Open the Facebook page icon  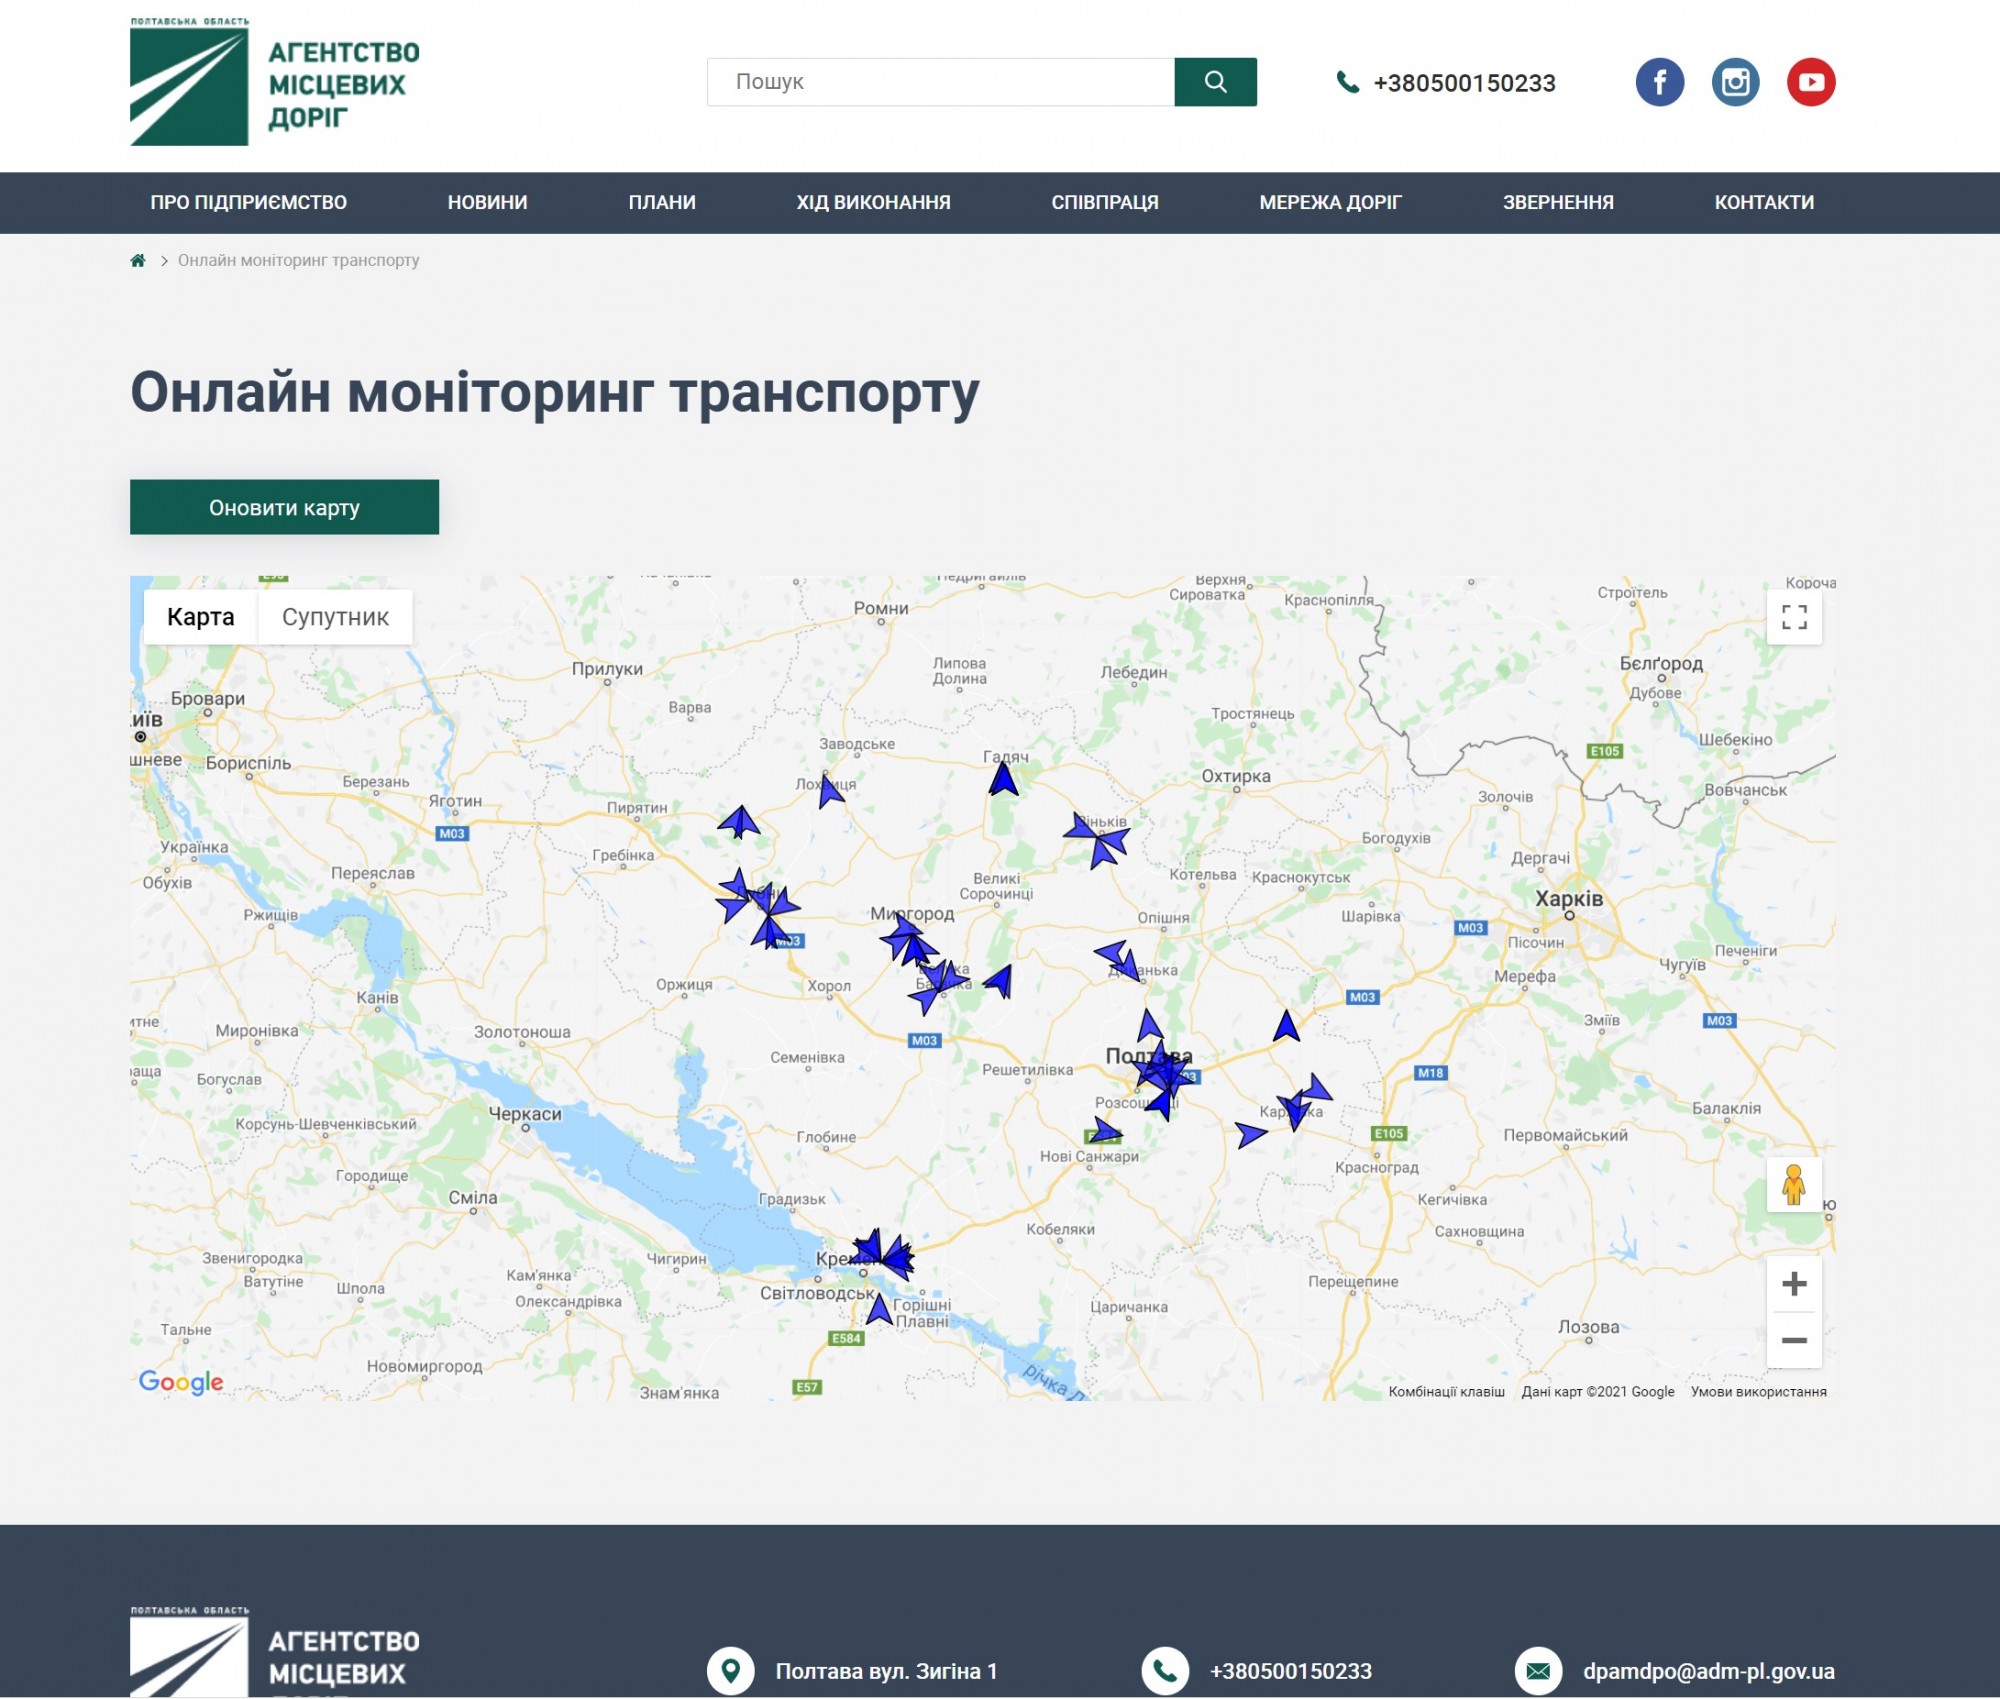pyautogui.click(x=1660, y=82)
